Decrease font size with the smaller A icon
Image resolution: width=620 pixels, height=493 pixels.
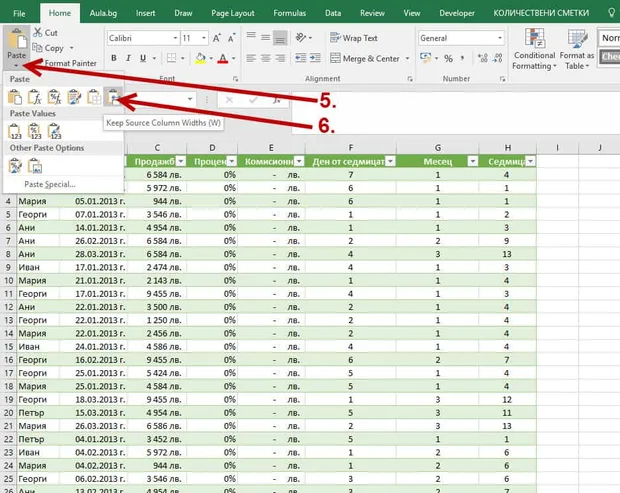(231, 38)
